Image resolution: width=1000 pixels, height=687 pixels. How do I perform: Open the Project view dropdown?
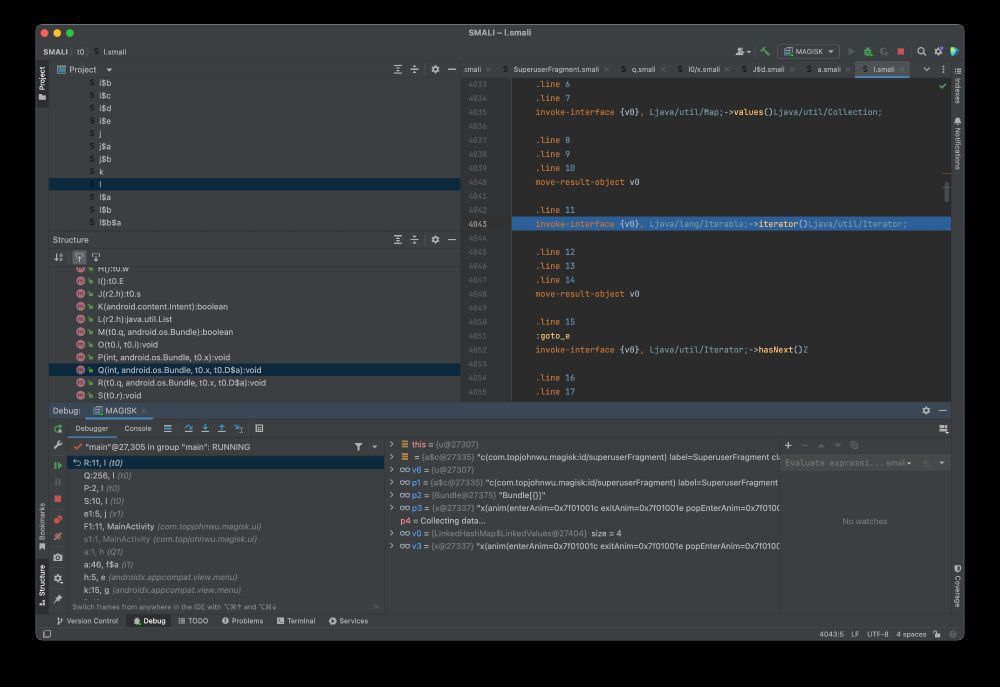click(109, 70)
